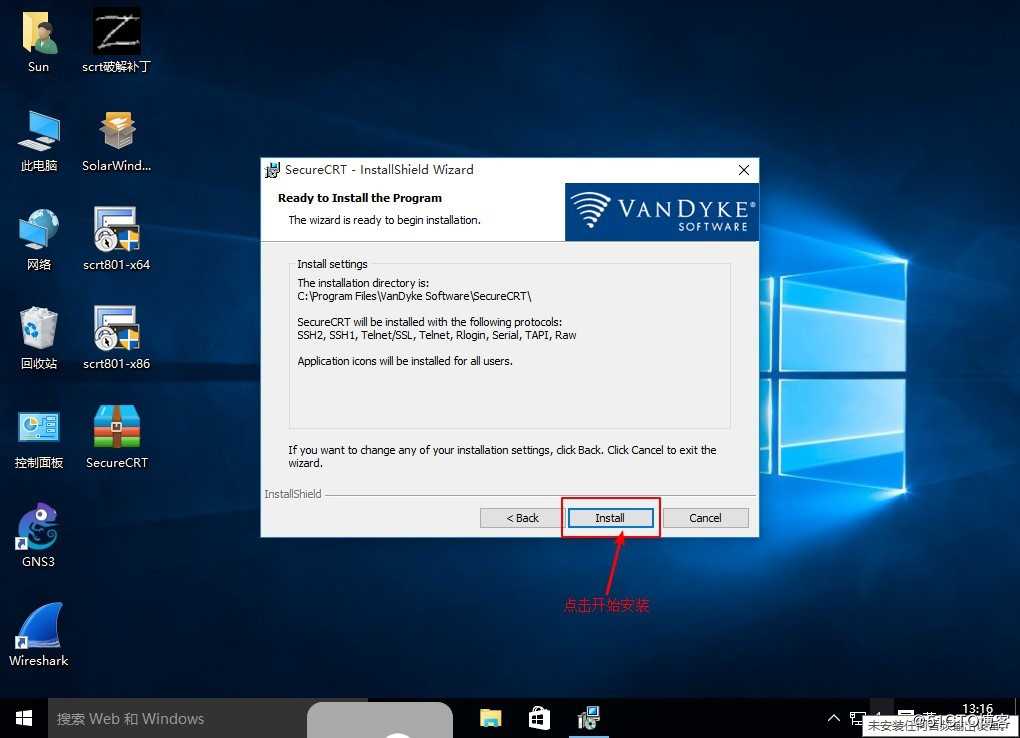Click the 'Ready to Install the Program' heading
This screenshot has height=738, width=1020.
[x=360, y=198]
